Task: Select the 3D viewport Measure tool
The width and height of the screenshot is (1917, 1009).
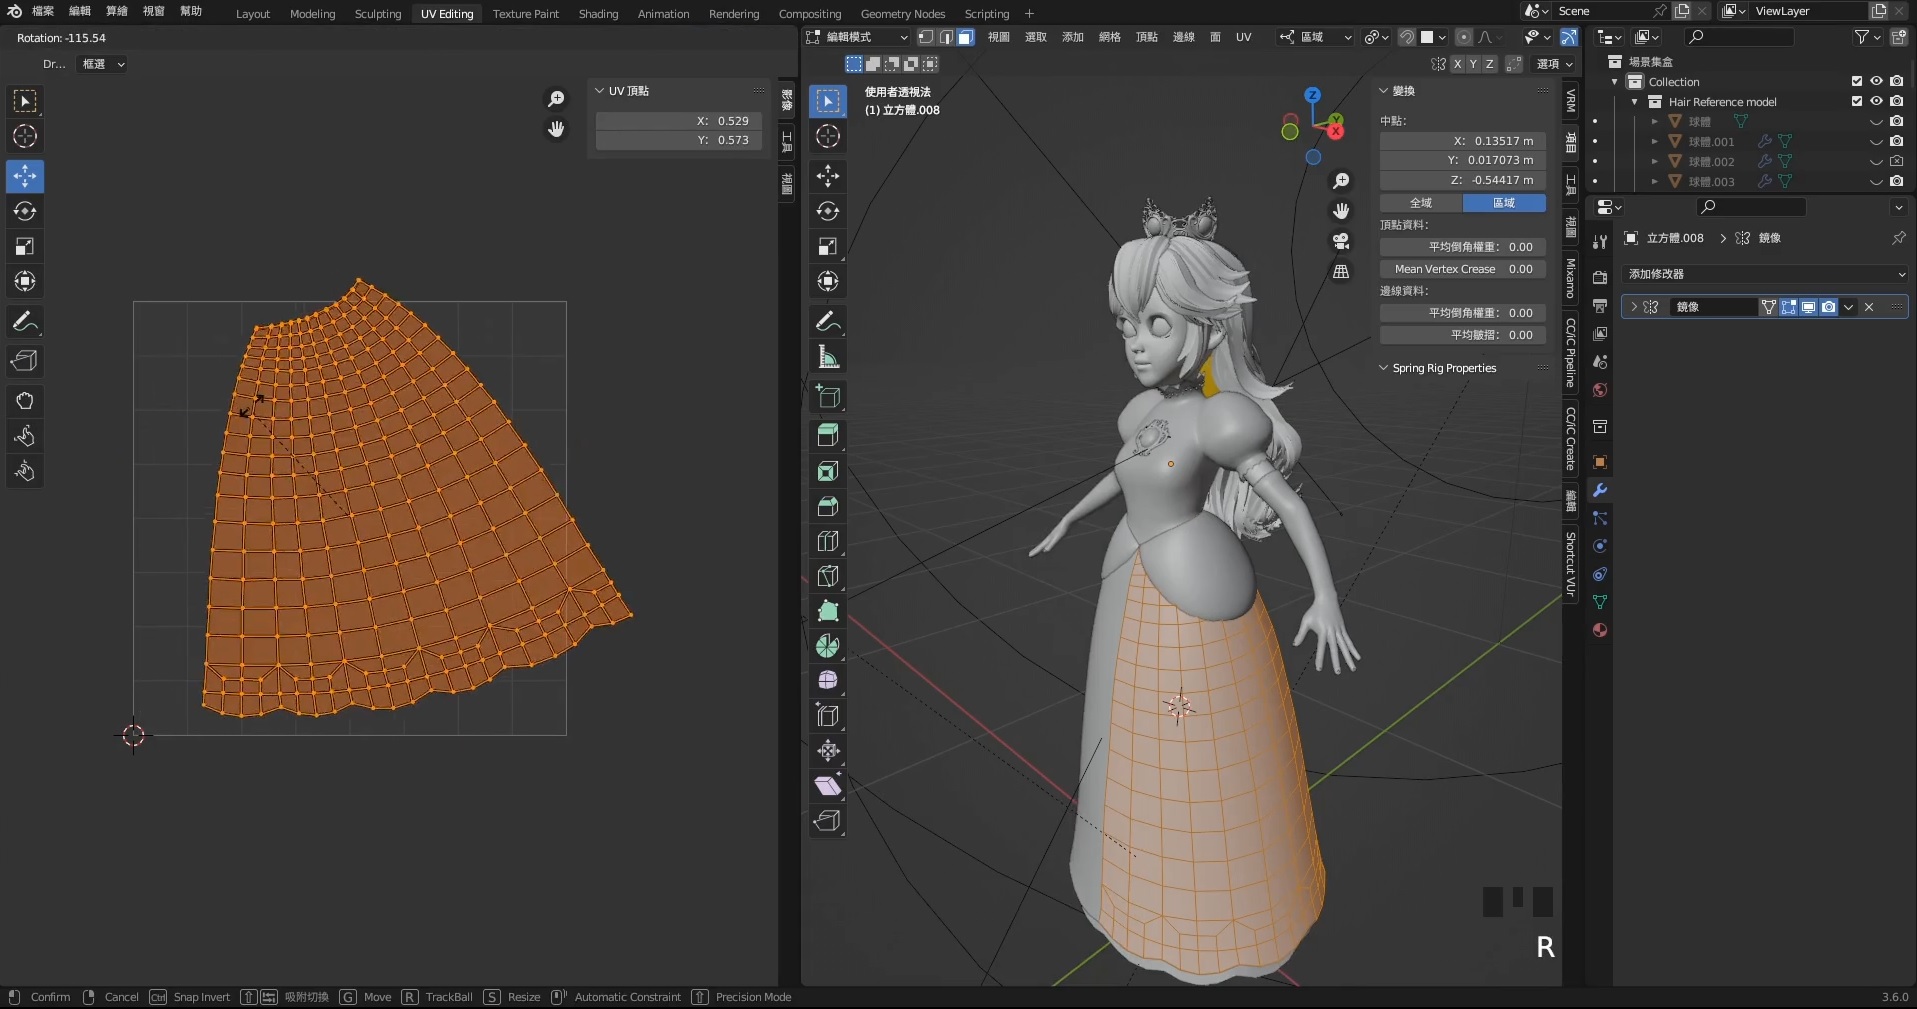Action: pyautogui.click(x=828, y=357)
